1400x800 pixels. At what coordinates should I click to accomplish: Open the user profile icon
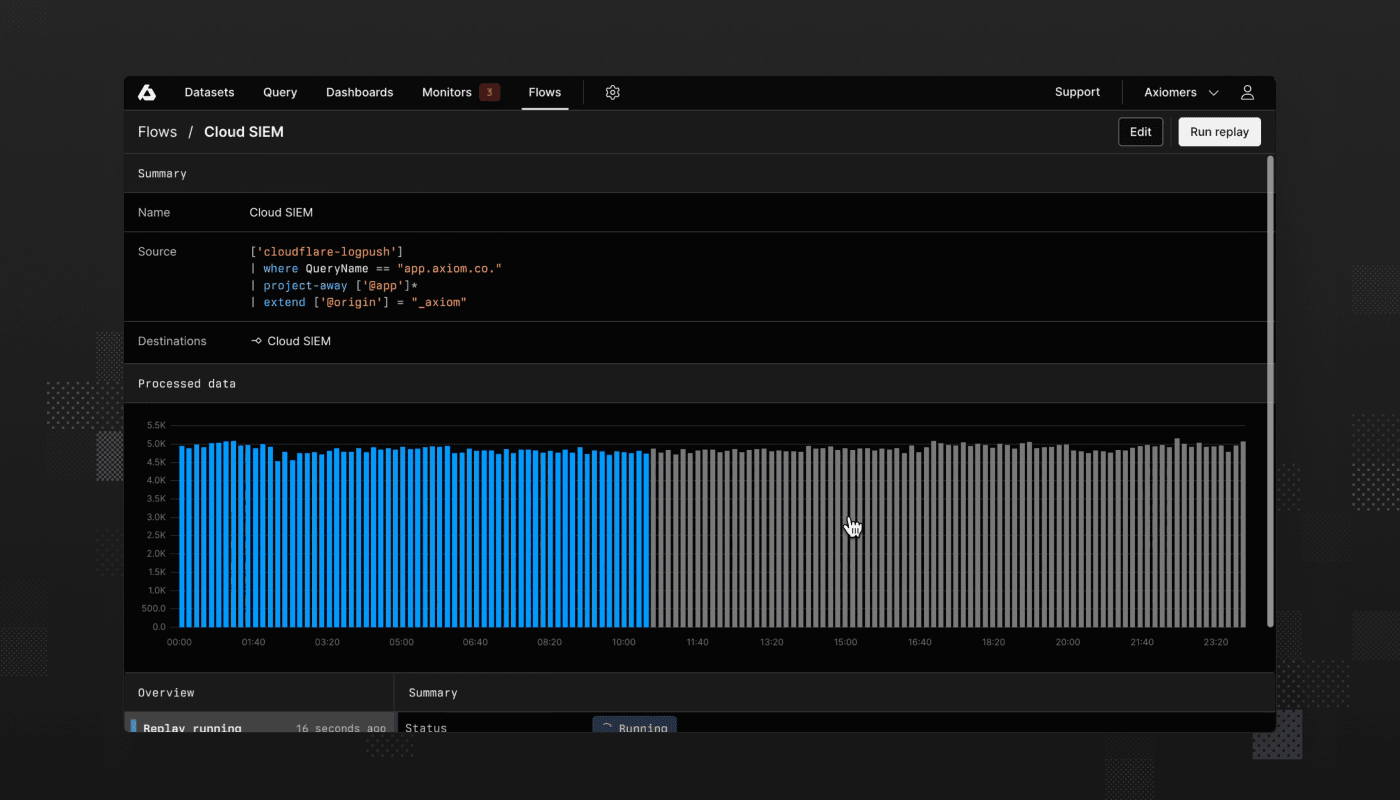[x=1247, y=92]
